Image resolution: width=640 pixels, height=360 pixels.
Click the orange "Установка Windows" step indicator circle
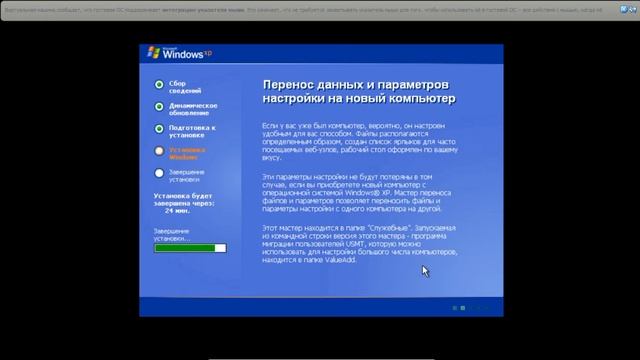(x=159, y=151)
